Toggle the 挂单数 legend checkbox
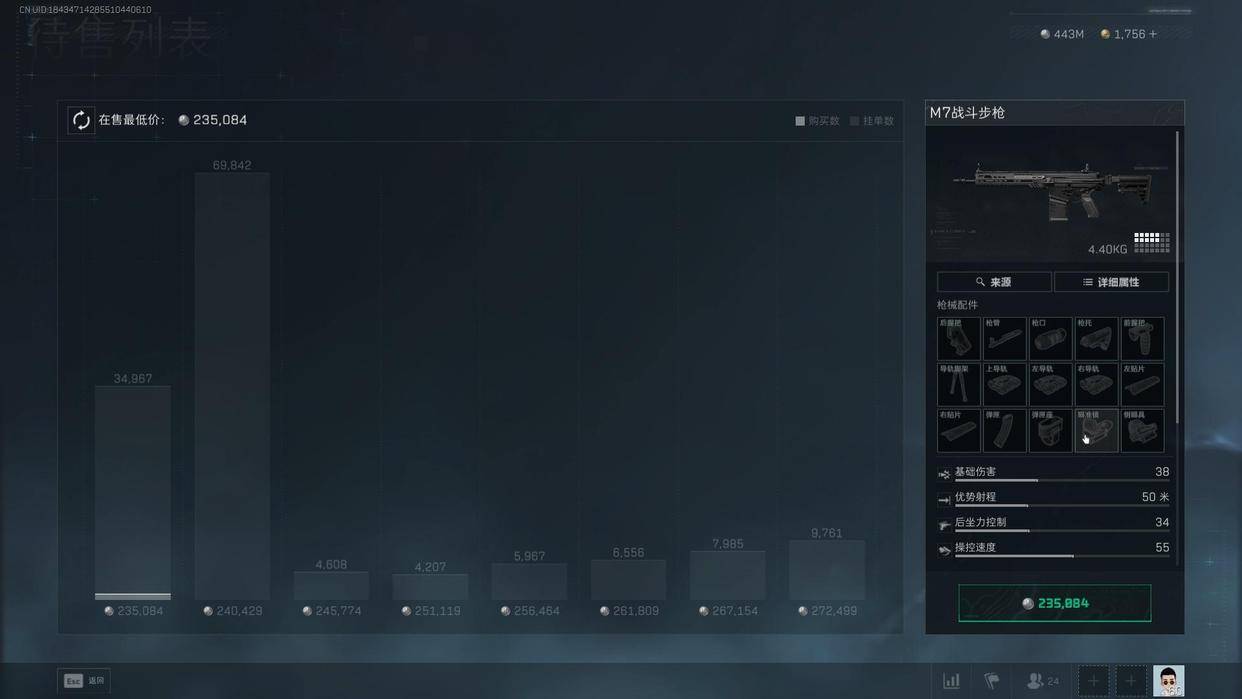The image size is (1242, 699). click(x=855, y=121)
